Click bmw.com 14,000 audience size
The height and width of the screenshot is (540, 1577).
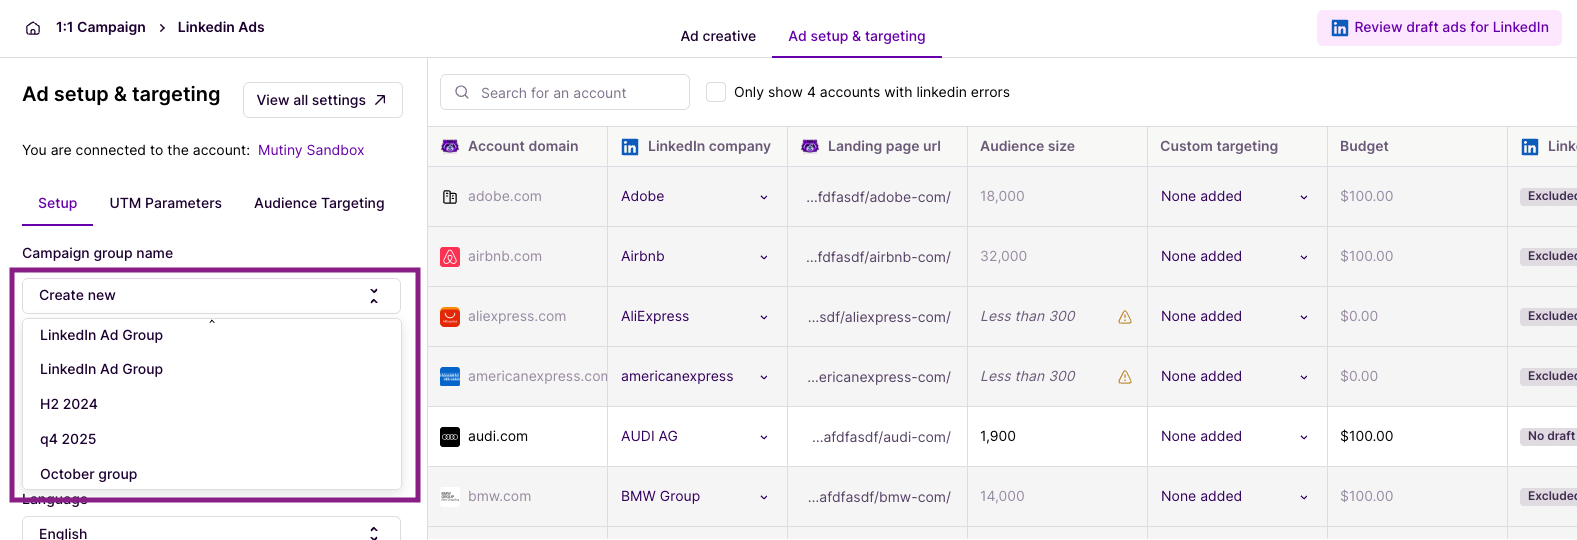1002,497
